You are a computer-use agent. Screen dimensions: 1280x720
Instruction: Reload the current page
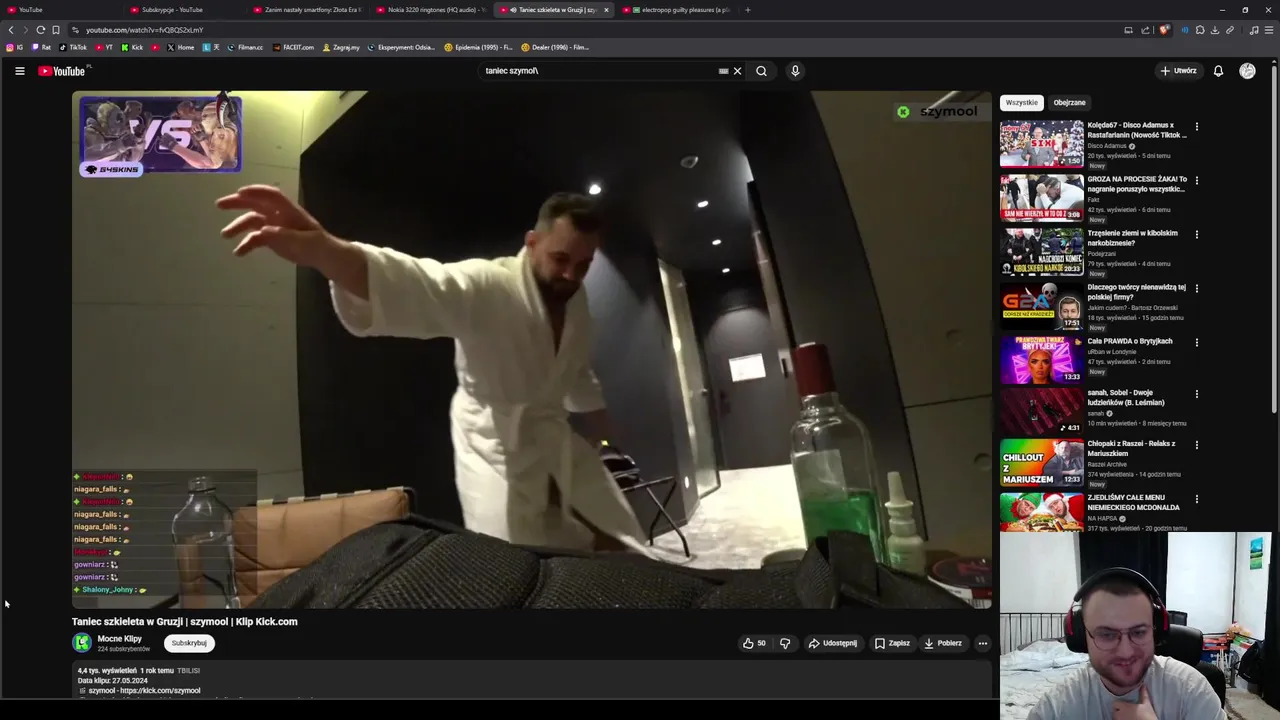coord(40,30)
